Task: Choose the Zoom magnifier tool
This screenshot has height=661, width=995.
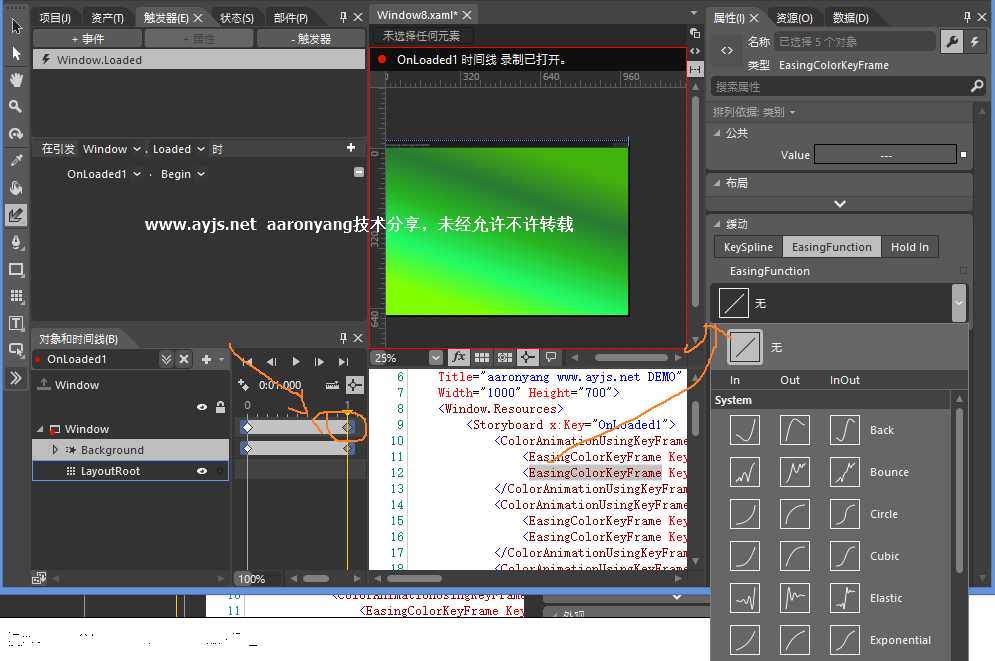Action: pos(16,106)
